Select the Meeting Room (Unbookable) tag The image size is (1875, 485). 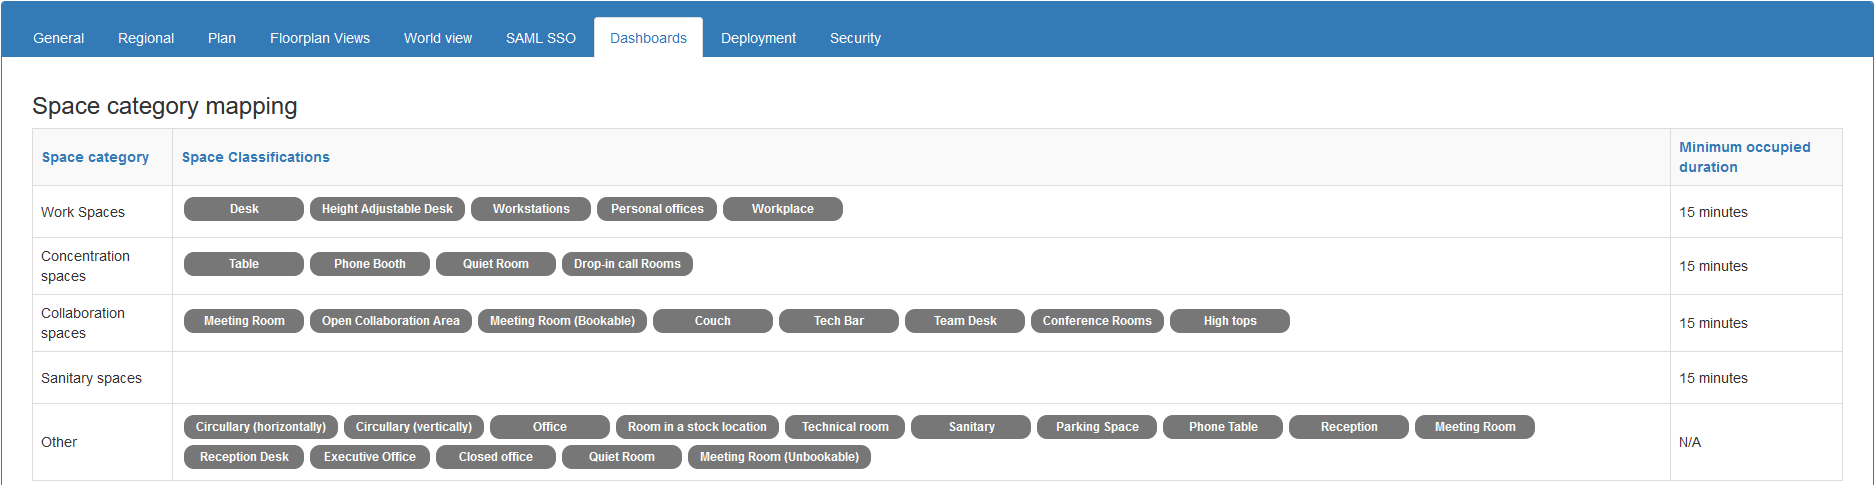click(x=779, y=457)
